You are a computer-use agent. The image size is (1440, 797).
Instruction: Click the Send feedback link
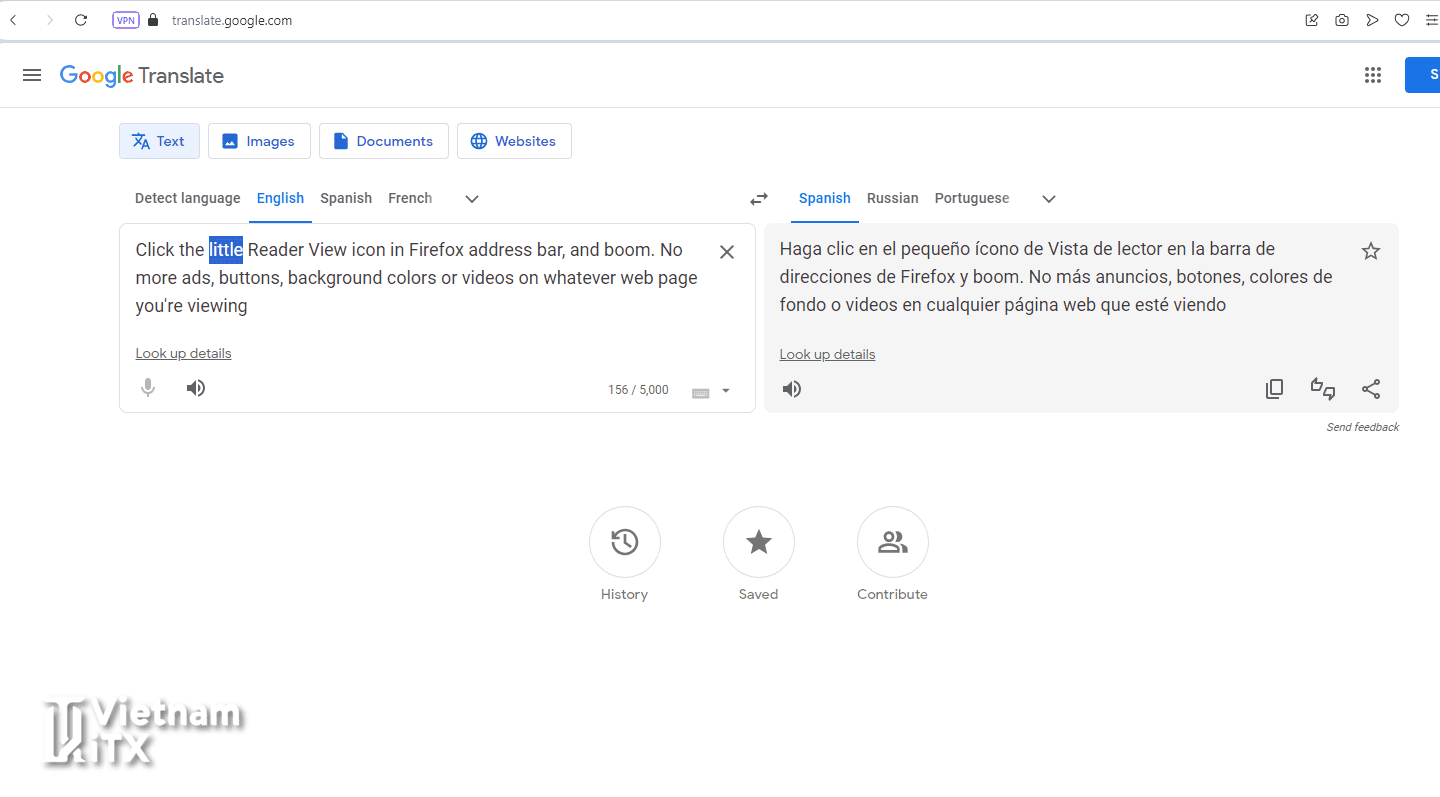(x=1362, y=427)
